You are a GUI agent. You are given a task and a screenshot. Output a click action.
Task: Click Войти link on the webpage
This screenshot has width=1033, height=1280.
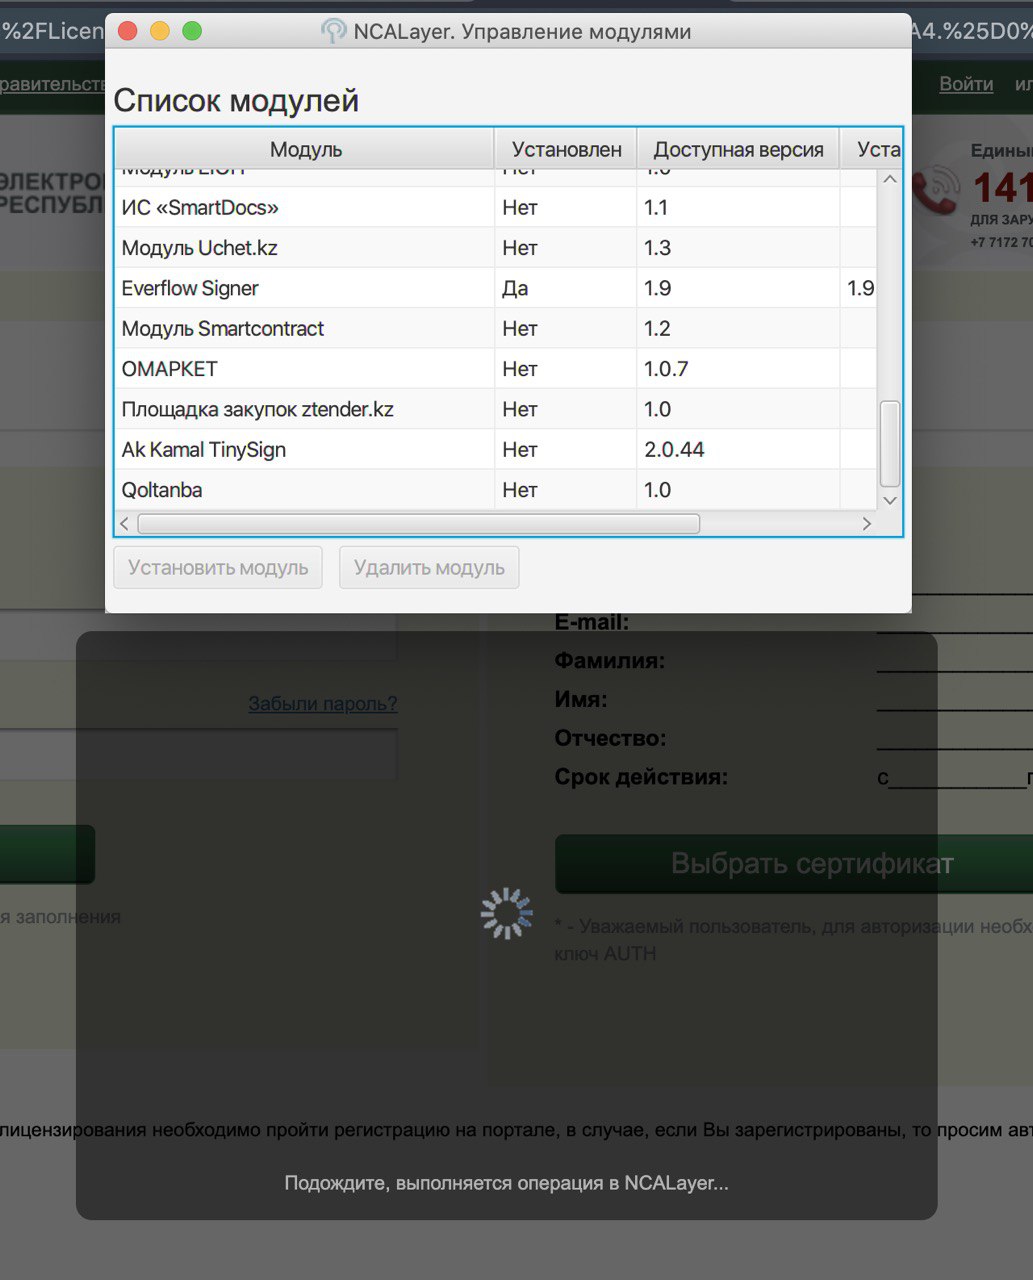966,84
